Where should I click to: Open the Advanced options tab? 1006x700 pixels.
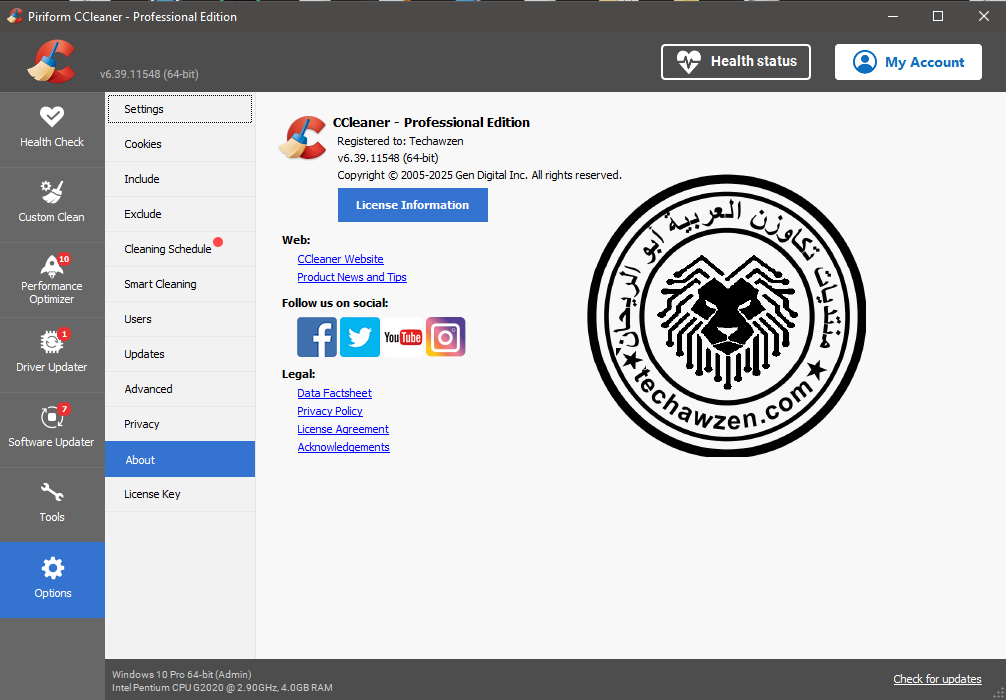point(180,389)
